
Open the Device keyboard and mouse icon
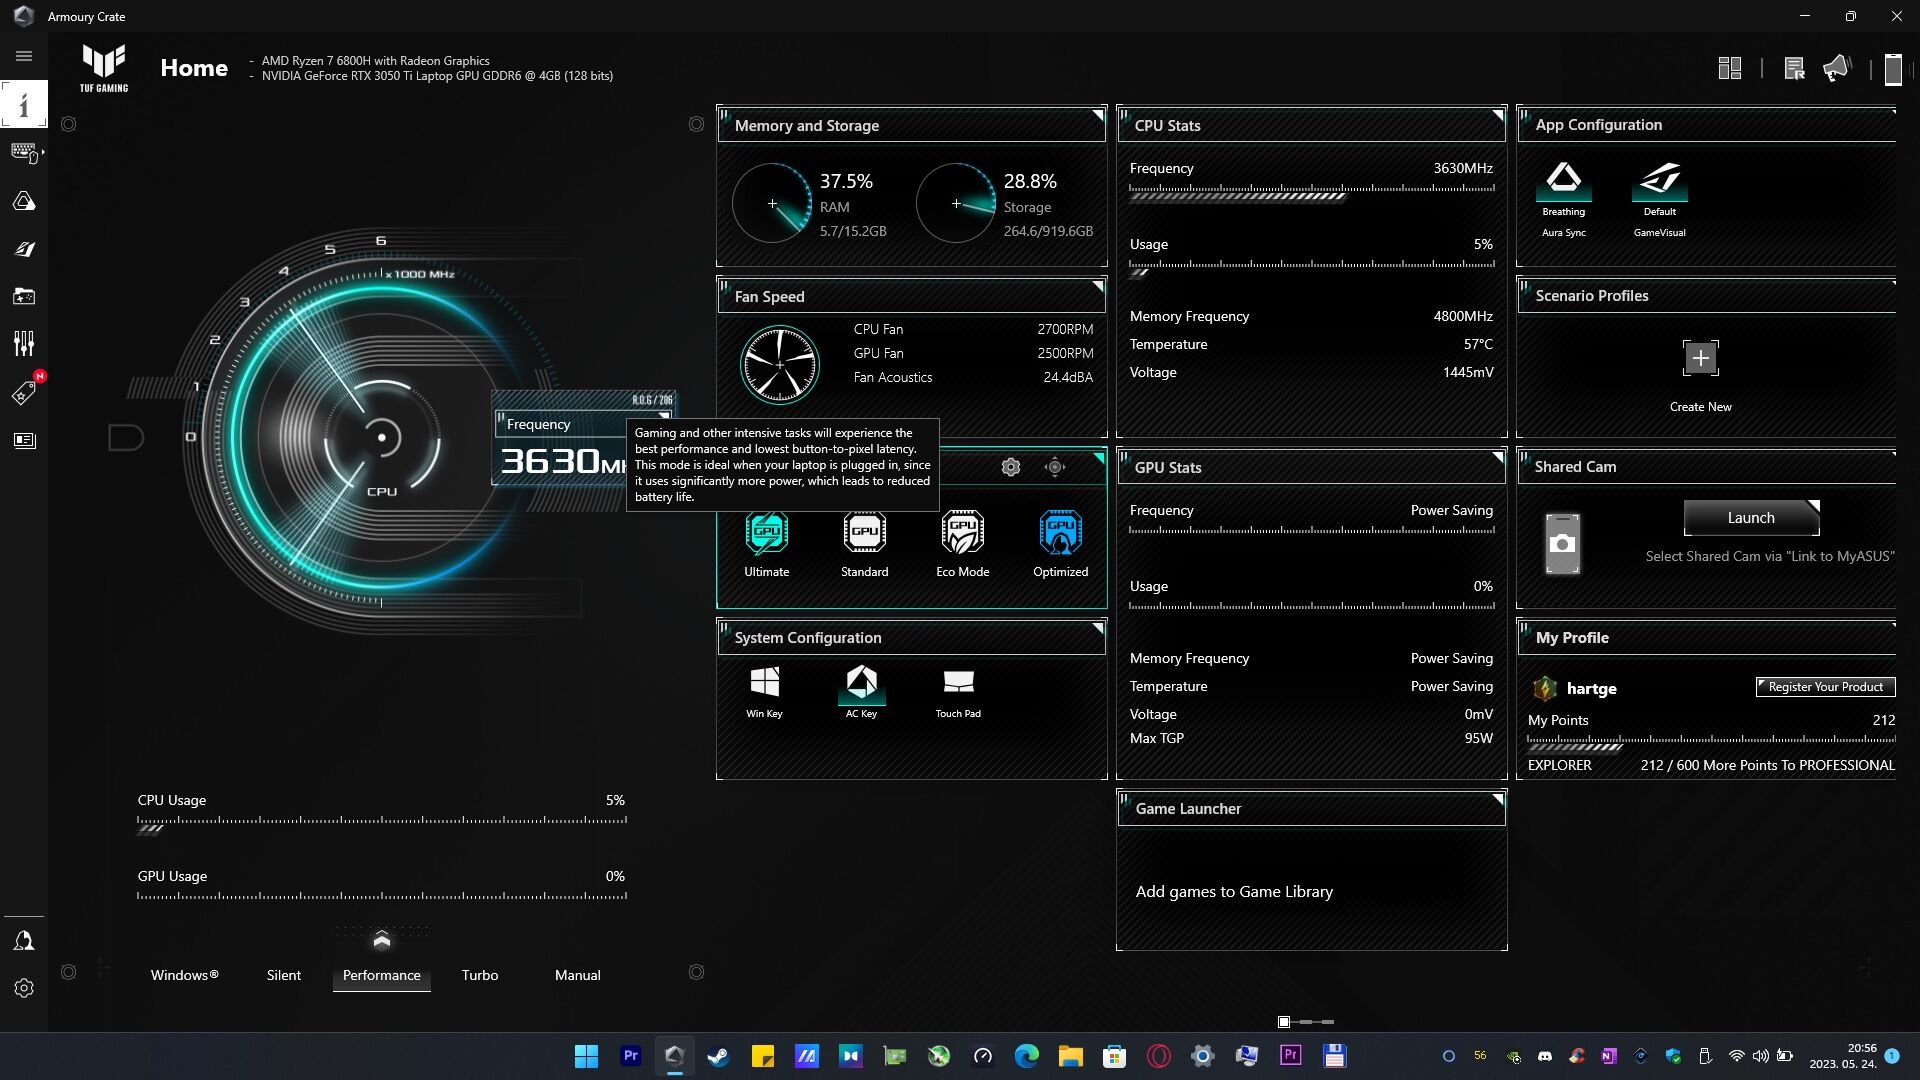point(24,153)
